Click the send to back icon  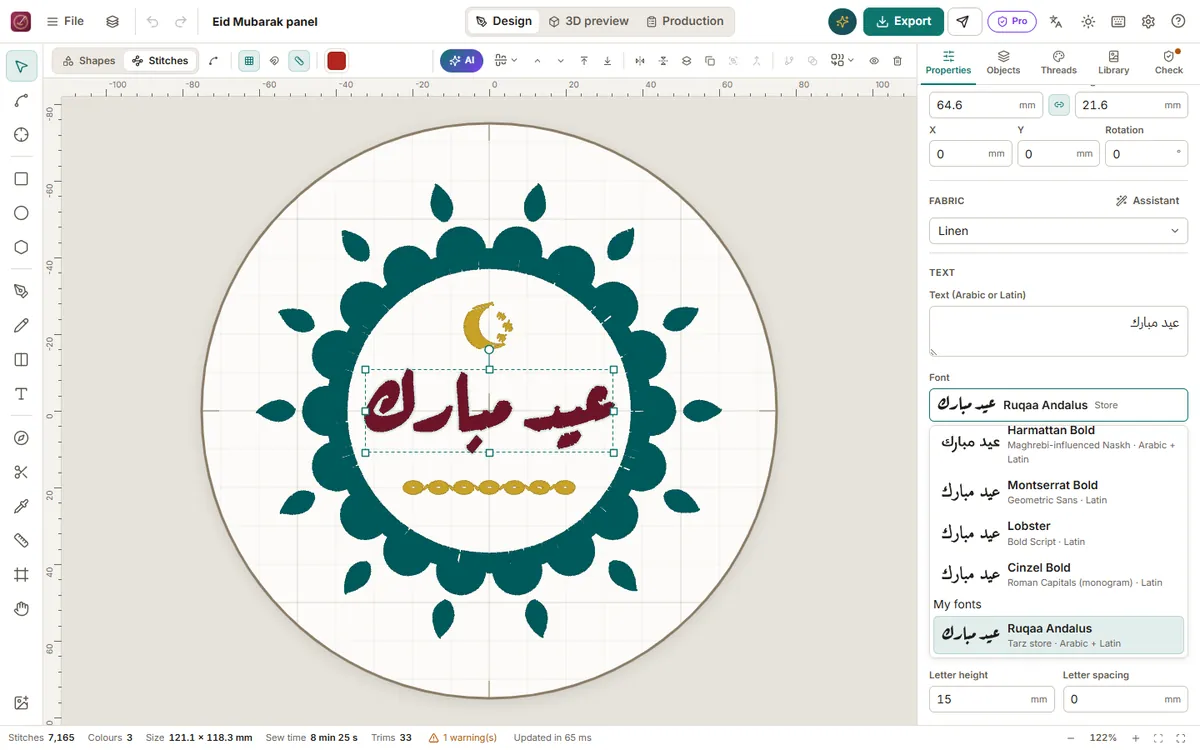point(608,61)
